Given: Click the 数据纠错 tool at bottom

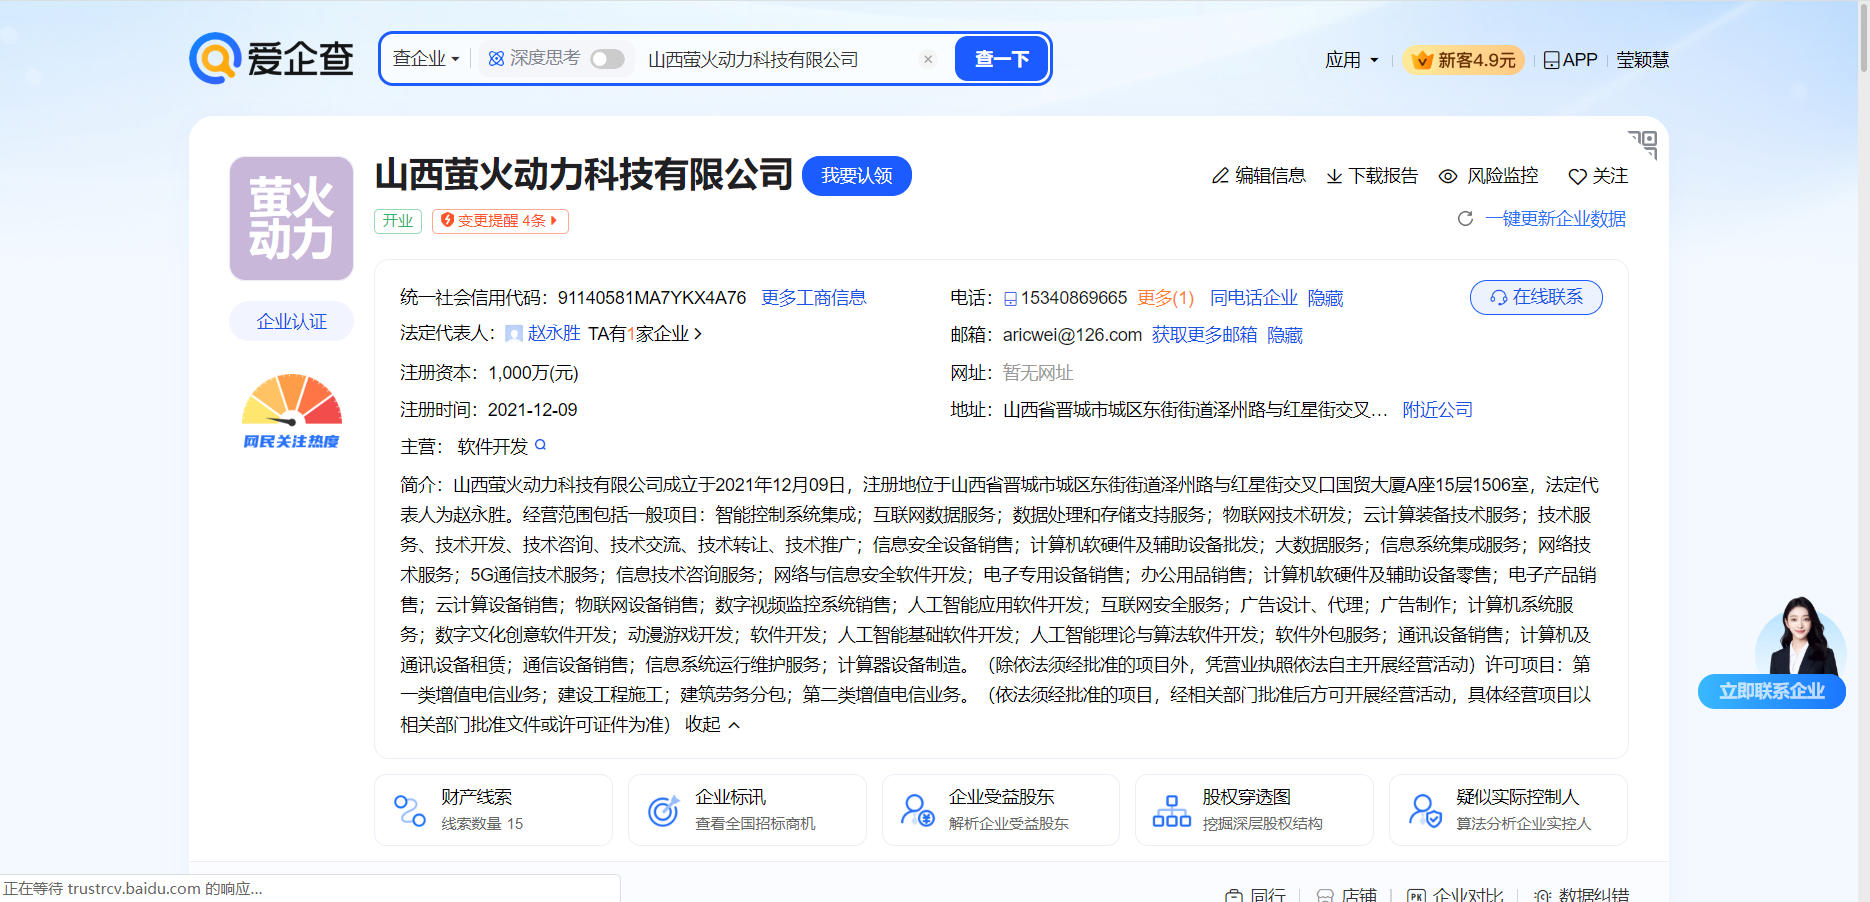Looking at the screenshot, I should (1581, 894).
